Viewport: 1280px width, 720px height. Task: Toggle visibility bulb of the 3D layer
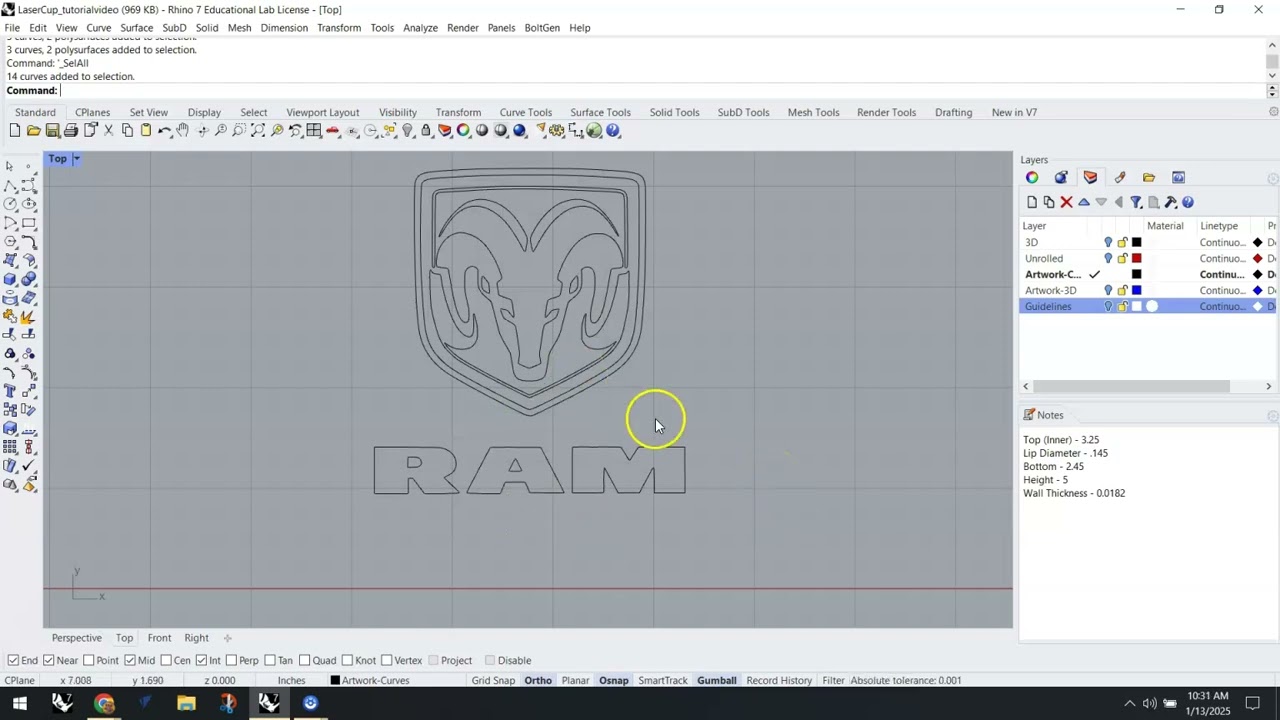[x=1108, y=242]
